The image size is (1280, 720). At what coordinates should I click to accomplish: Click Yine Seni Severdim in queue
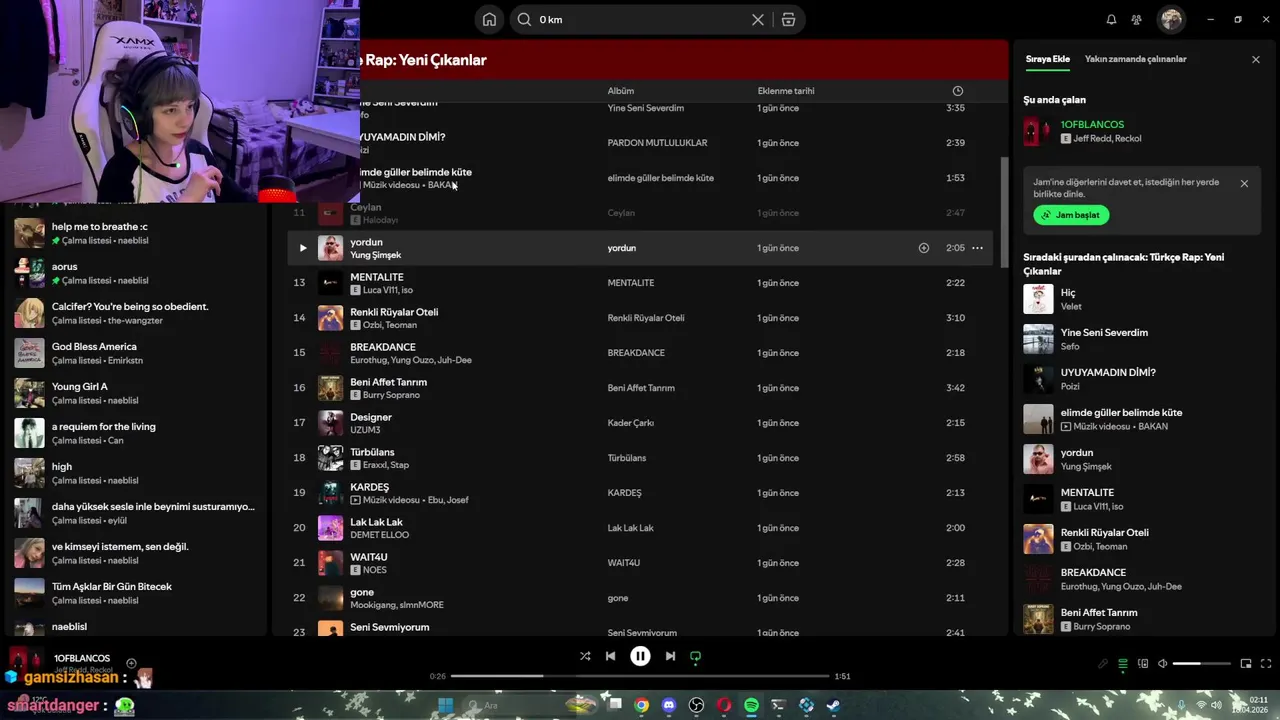[x=1140, y=339]
